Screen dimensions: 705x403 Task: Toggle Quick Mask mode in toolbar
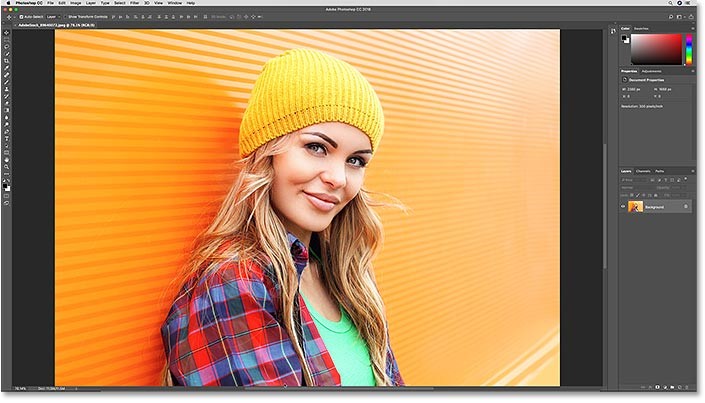tap(6, 195)
